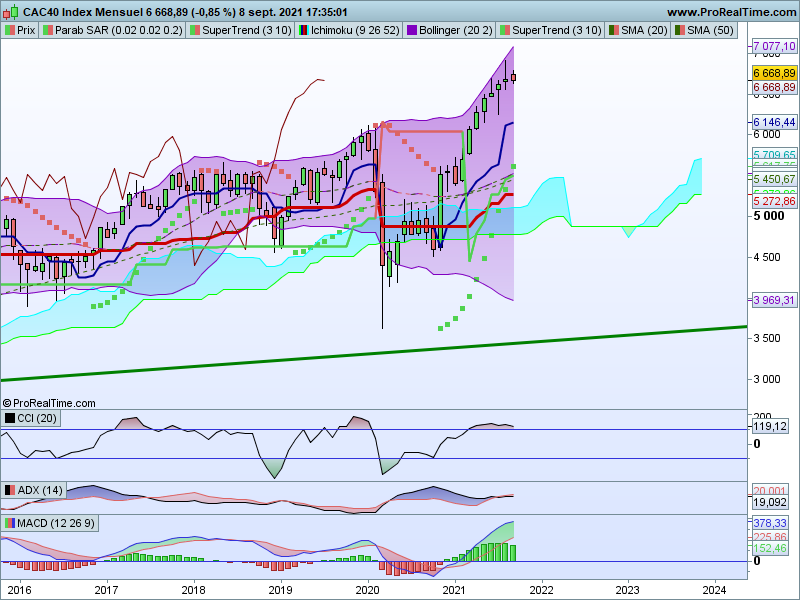The width and height of the screenshot is (800, 600).
Task: Click the 378,33 MACD value label
Action: coord(770,523)
